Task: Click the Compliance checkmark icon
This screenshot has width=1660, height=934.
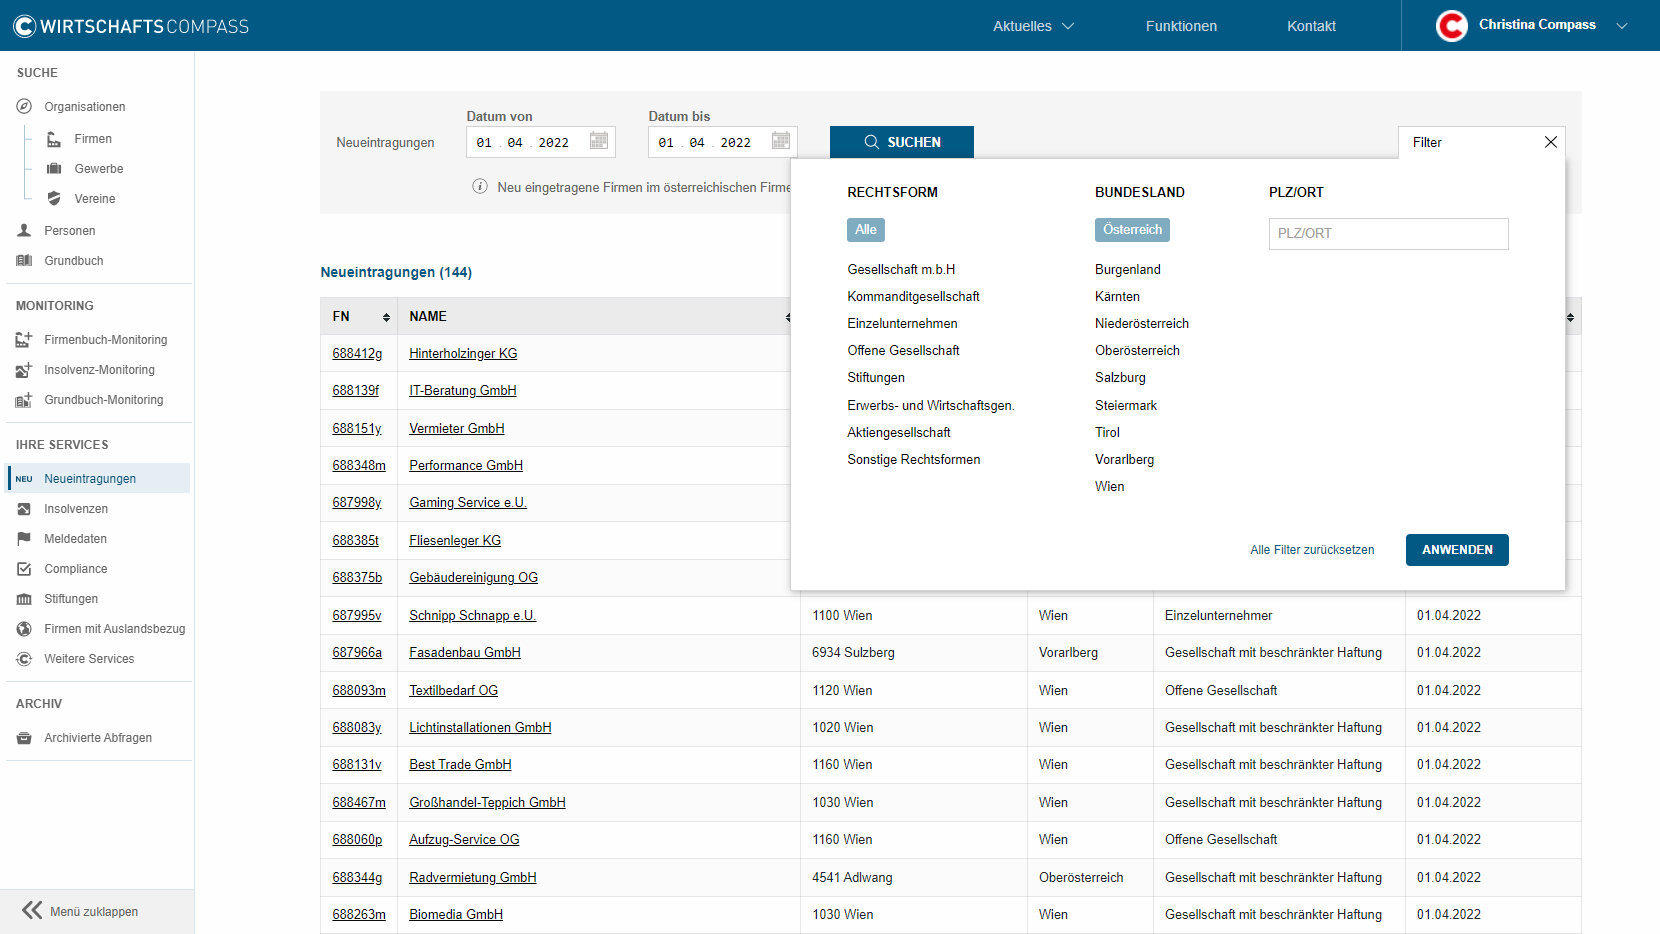Action: coord(24,569)
